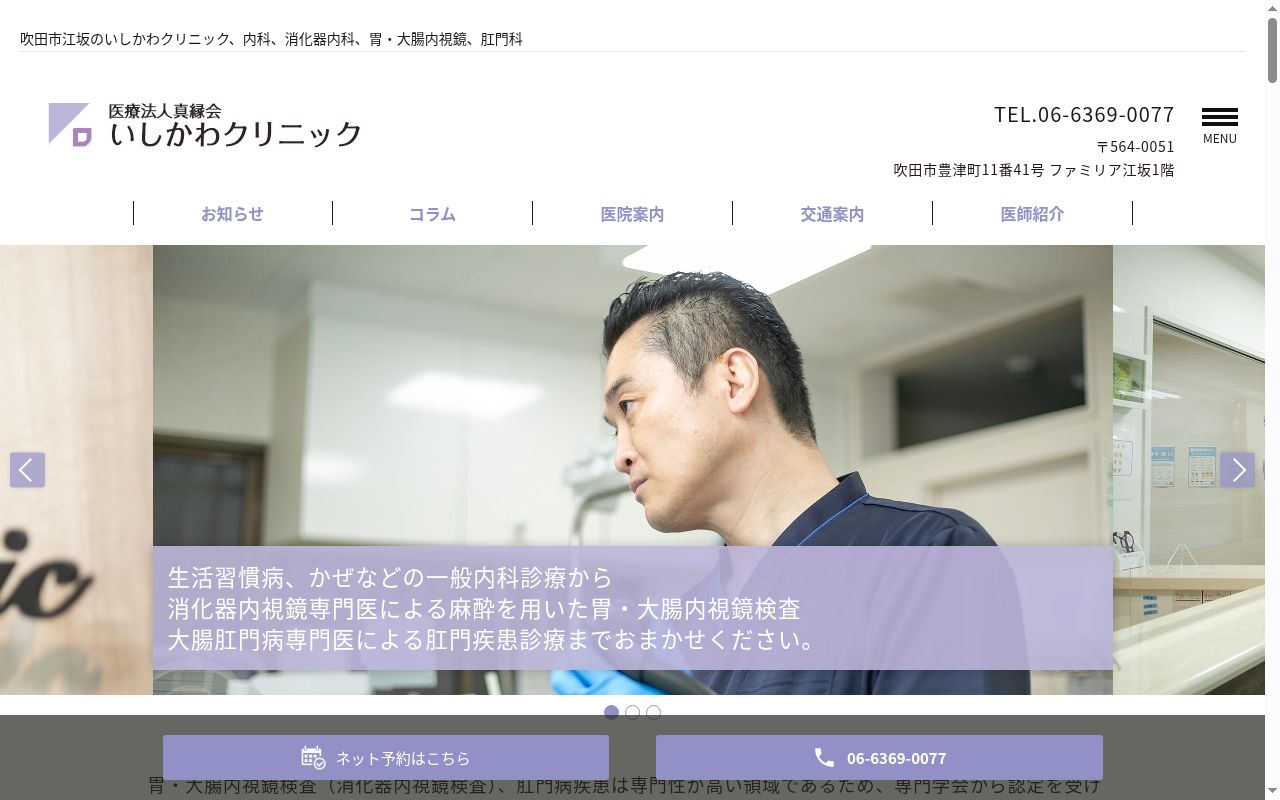Image resolution: width=1280 pixels, height=800 pixels.
Task: Open コラム navigation item
Action: 432,214
